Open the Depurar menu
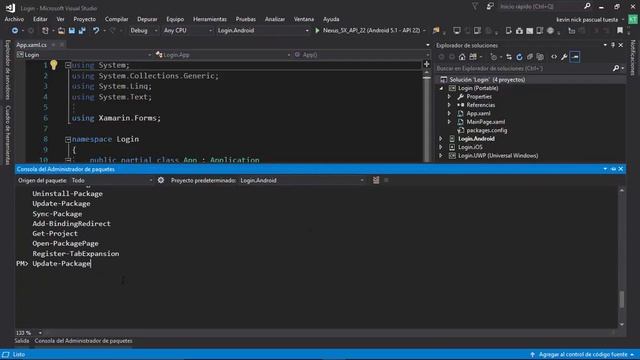Screen dimensions: 640x360 pyautogui.click(x=147, y=19)
